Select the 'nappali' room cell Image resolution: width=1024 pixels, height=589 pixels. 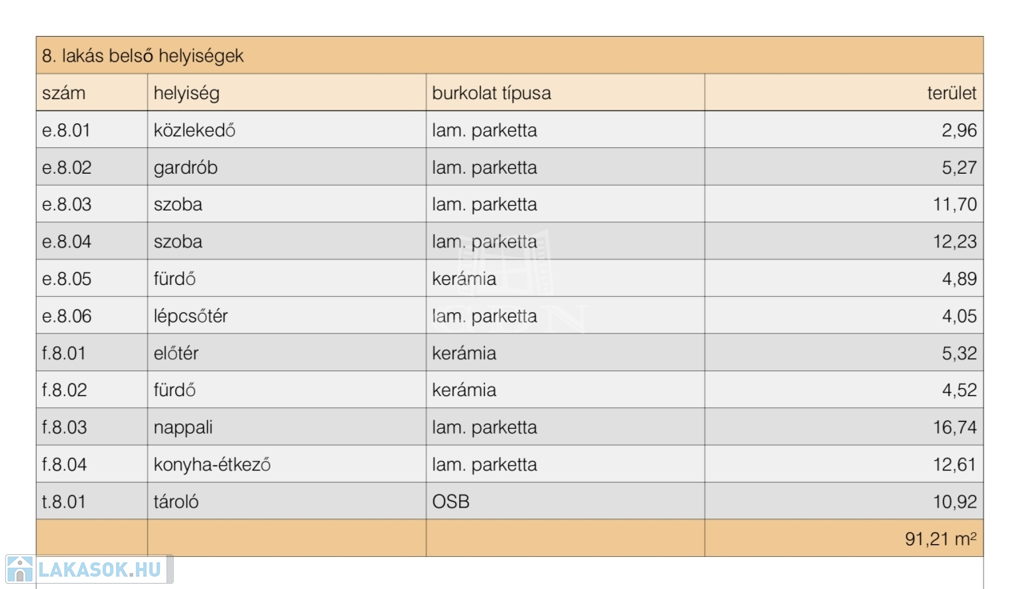pos(183,427)
